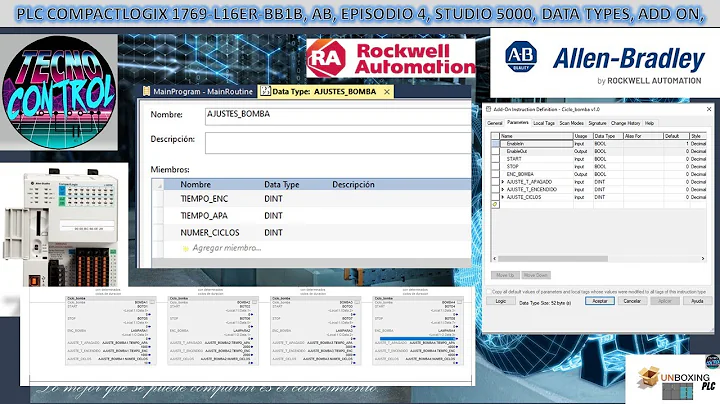Click the CompactLogix PLC hardware picture
720x404 pixels.
click(x=62, y=228)
